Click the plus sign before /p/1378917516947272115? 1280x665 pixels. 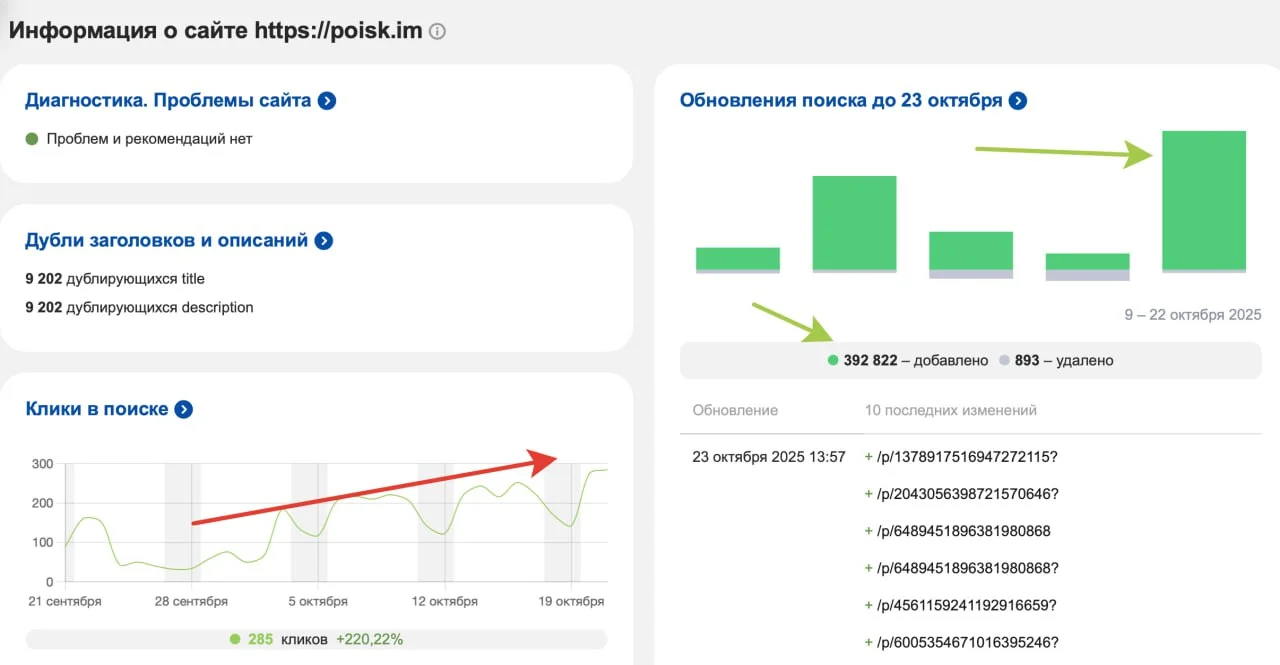tap(868, 457)
